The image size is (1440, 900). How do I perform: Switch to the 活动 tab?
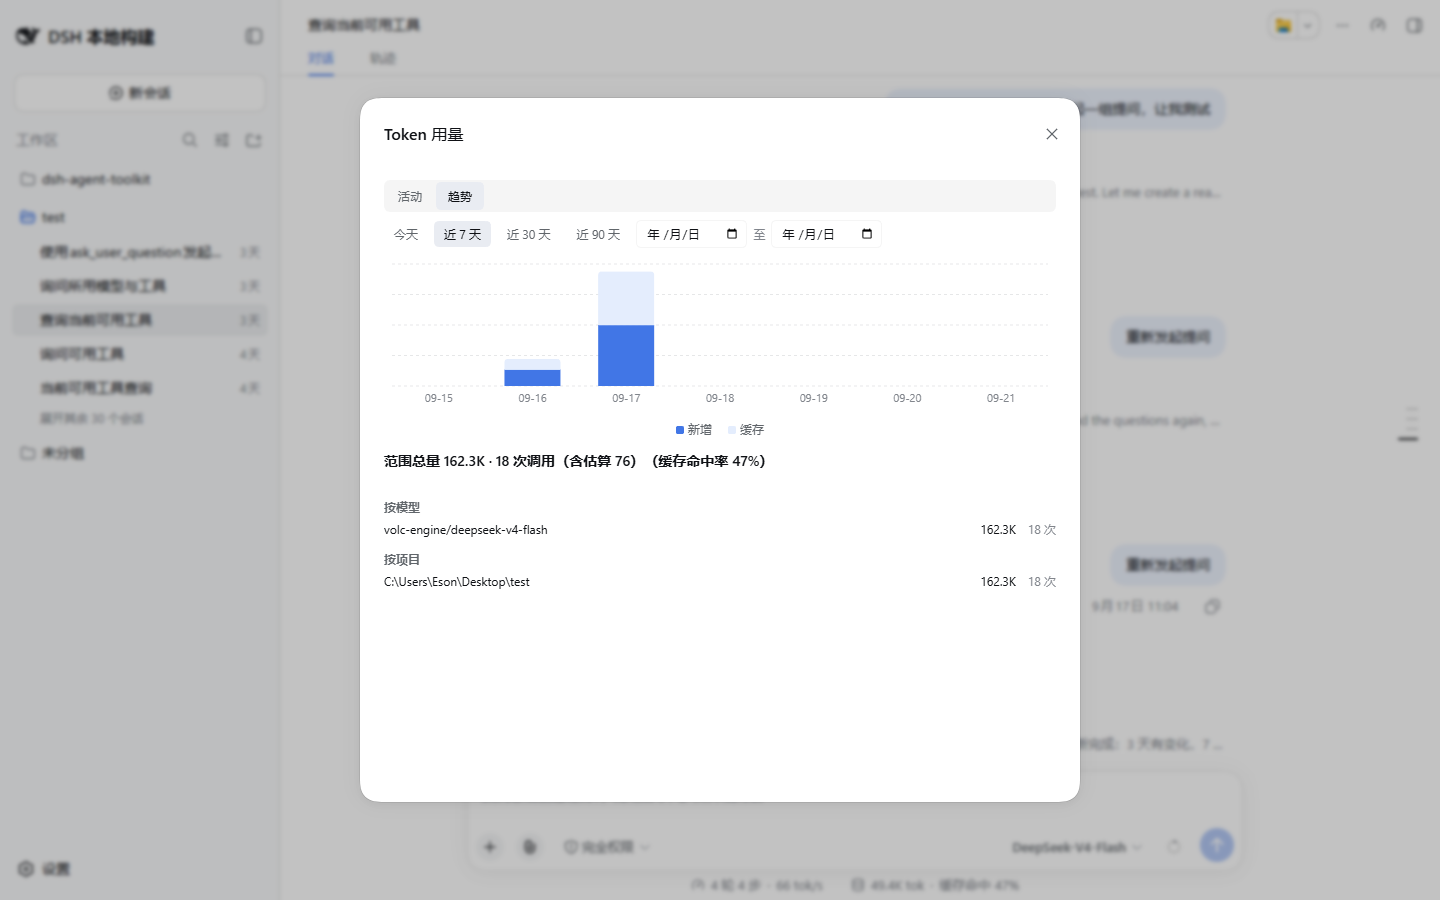pyautogui.click(x=410, y=196)
